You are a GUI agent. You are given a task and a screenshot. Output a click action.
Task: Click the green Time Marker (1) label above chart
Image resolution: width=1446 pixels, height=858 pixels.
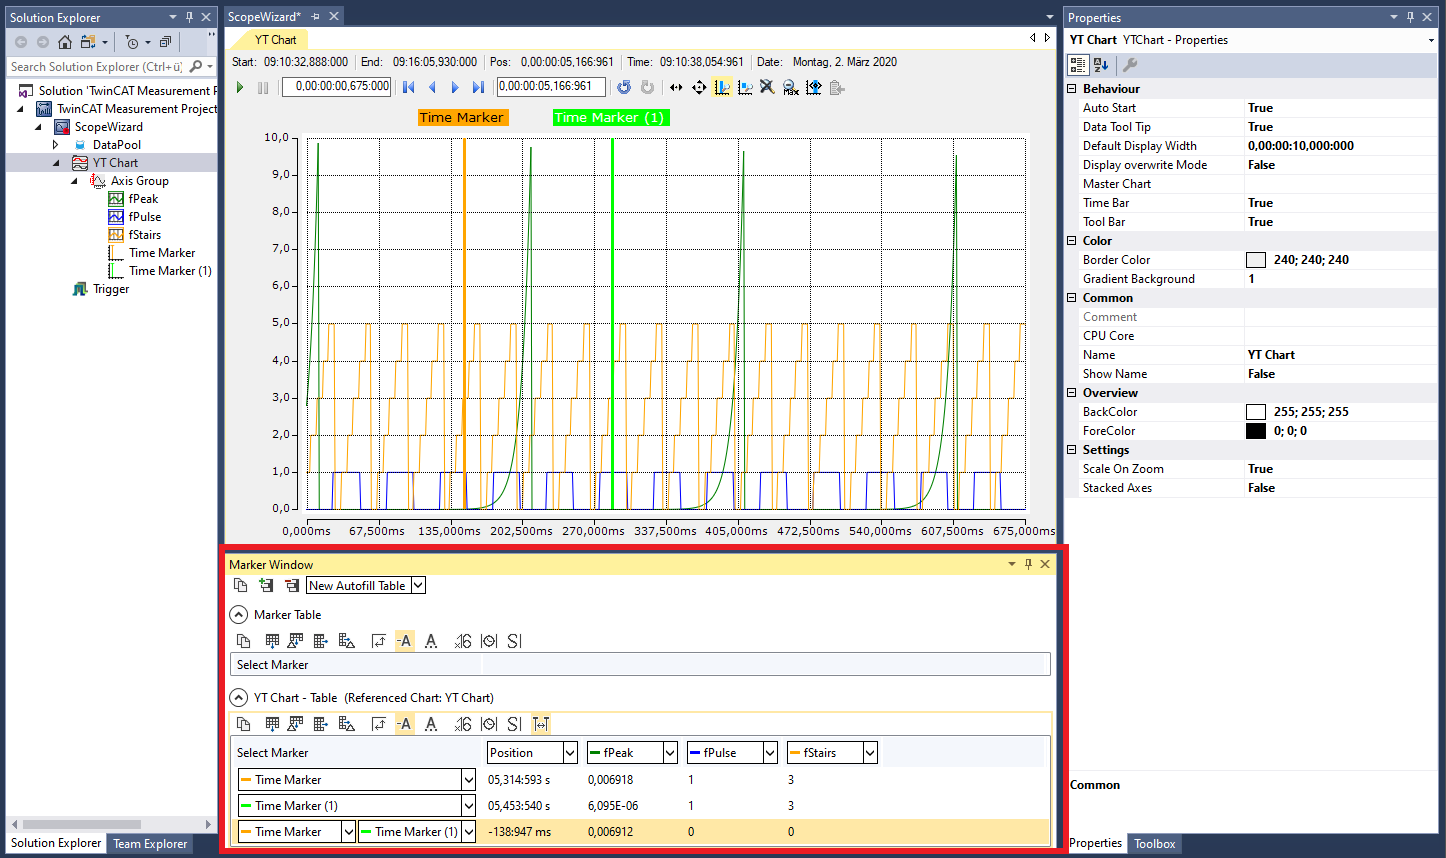point(610,117)
